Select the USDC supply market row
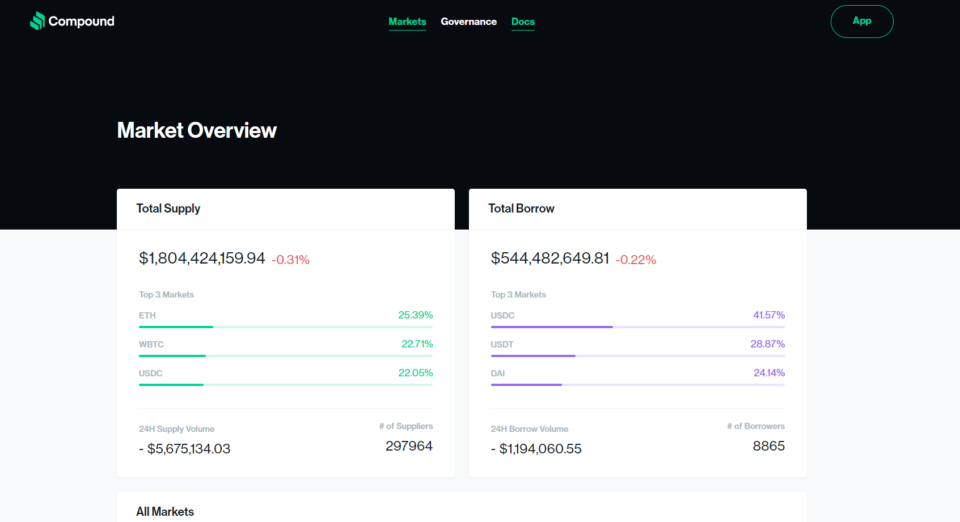The image size is (960, 522). (285, 376)
